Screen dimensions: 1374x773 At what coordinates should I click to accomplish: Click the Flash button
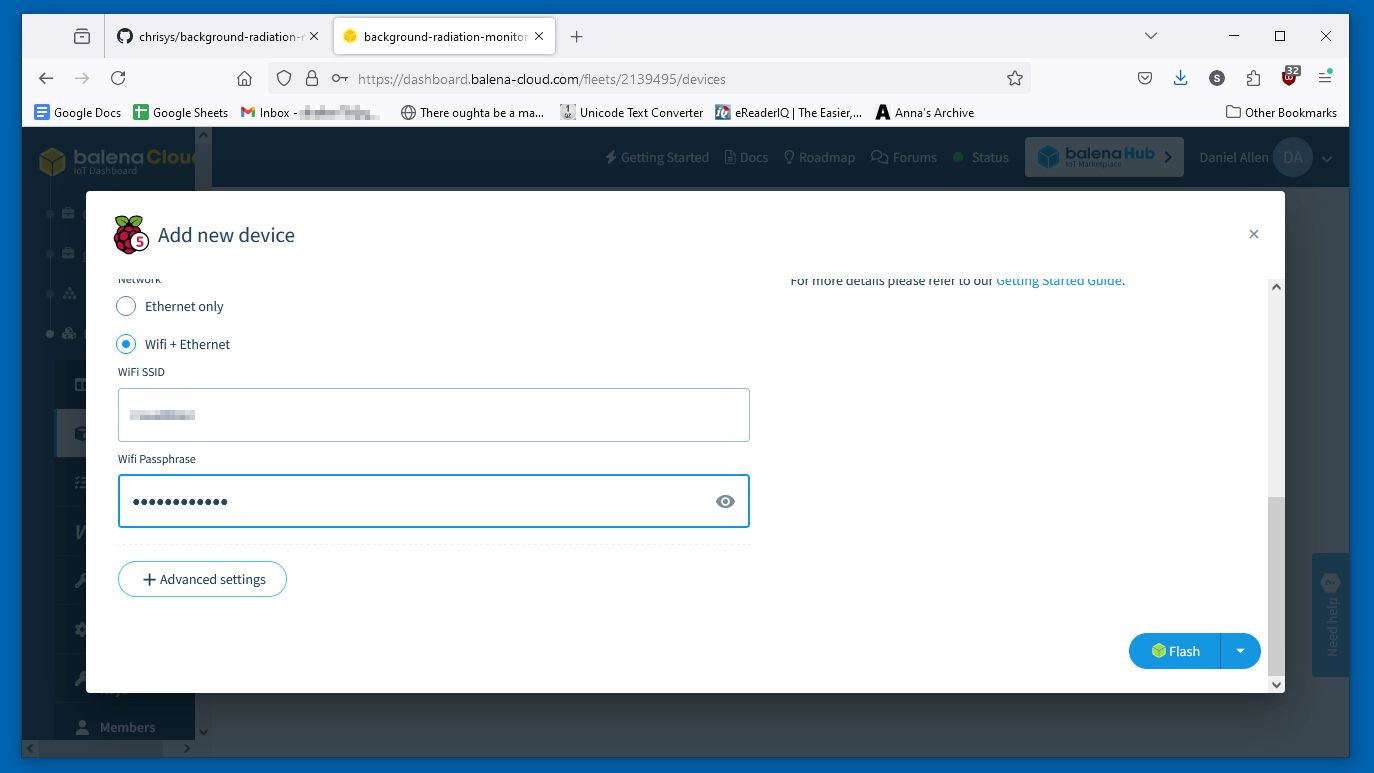coord(1175,651)
